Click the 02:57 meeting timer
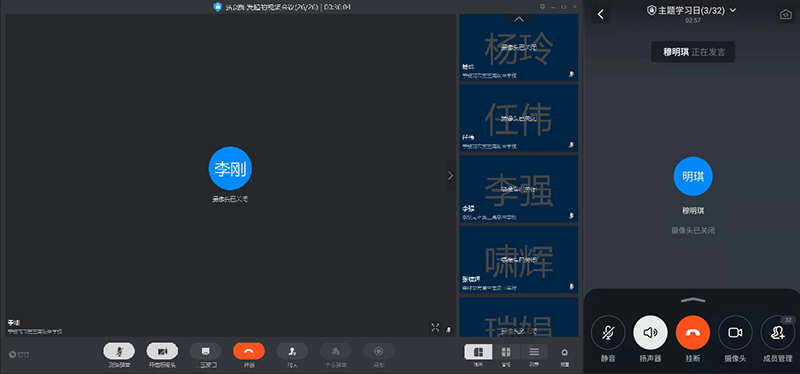This screenshot has width=800, height=374. tap(693, 20)
